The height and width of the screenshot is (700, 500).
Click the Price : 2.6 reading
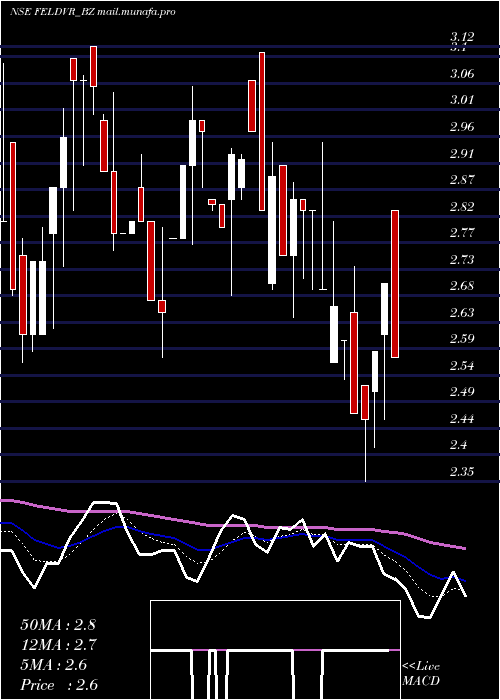pyautogui.click(x=59, y=685)
